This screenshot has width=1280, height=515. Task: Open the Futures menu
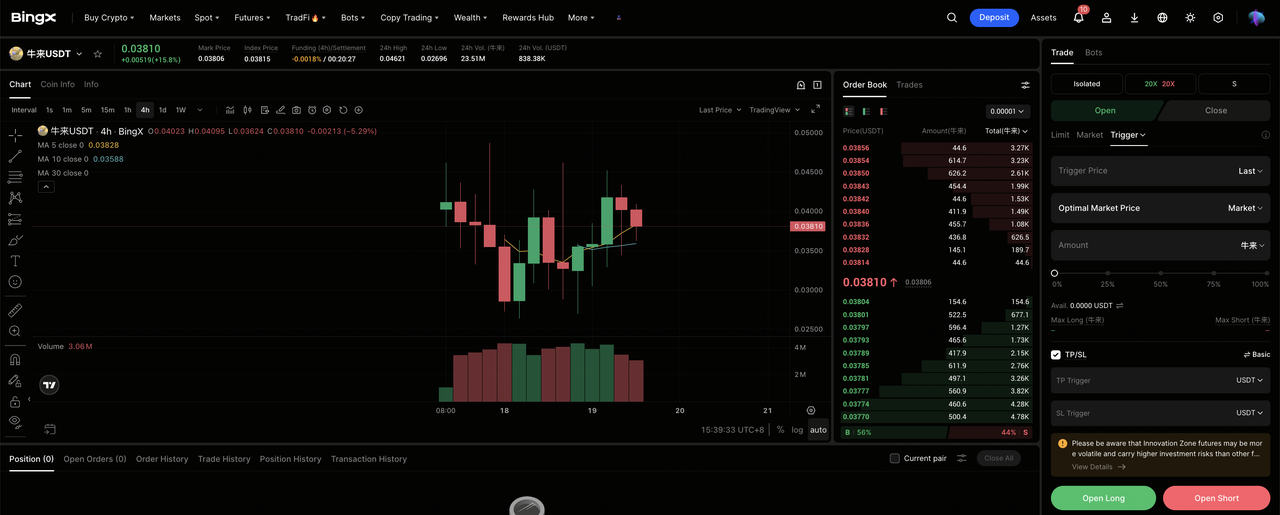(252, 18)
